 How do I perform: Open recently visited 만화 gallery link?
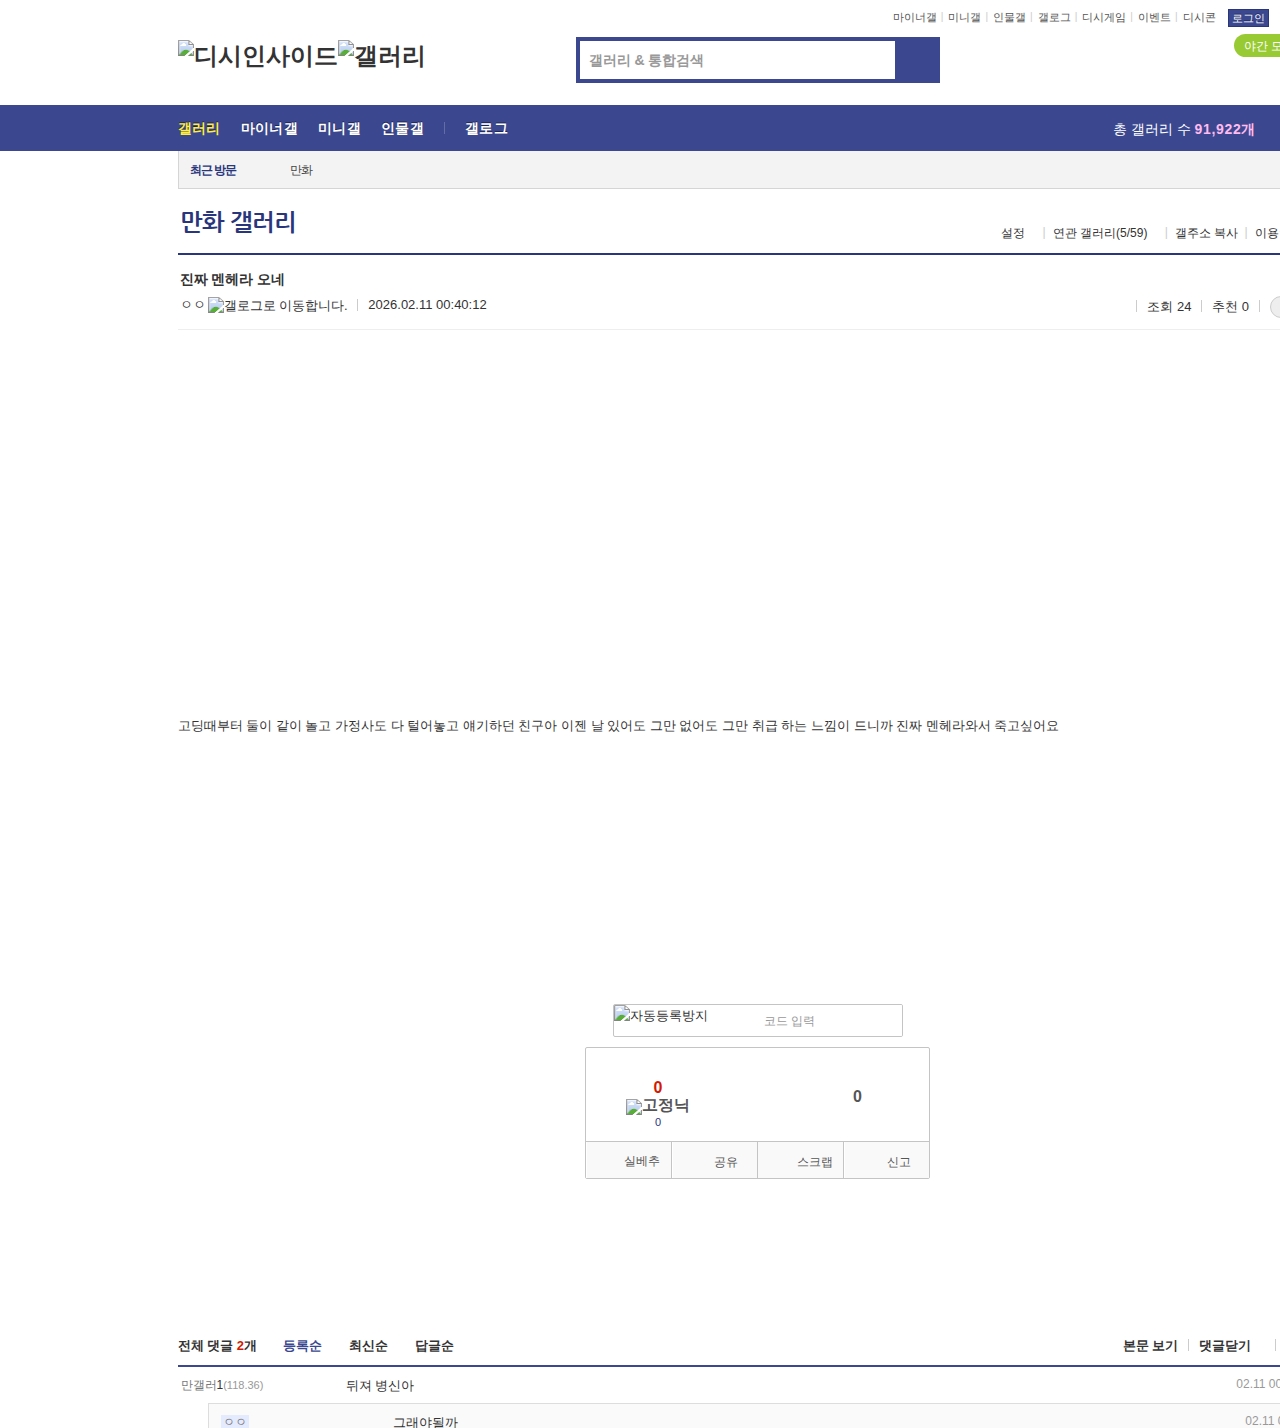(x=301, y=170)
